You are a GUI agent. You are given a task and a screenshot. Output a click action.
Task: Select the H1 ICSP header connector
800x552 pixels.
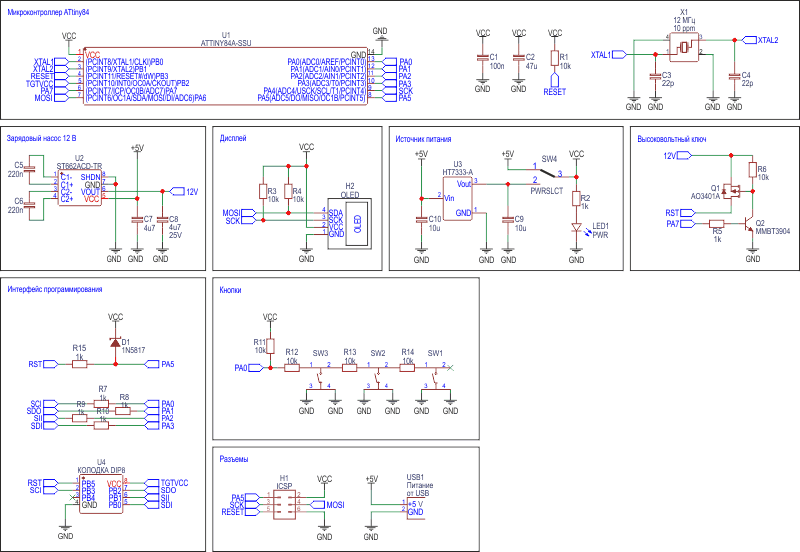tap(284, 505)
